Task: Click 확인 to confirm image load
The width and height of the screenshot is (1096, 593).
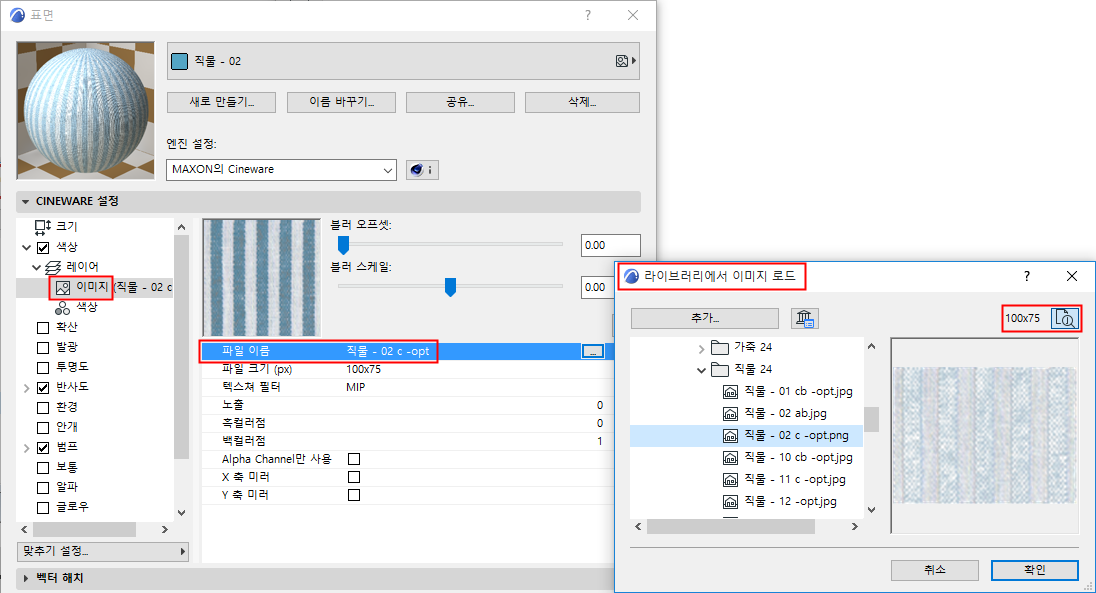Action: (1034, 570)
